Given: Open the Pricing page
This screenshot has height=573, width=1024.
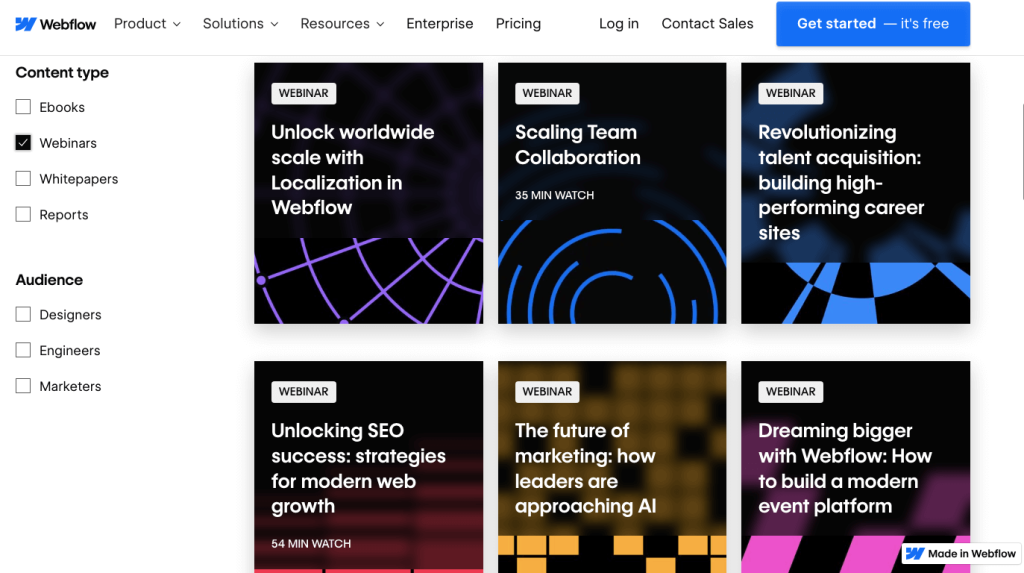Looking at the screenshot, I should point(518,24).
